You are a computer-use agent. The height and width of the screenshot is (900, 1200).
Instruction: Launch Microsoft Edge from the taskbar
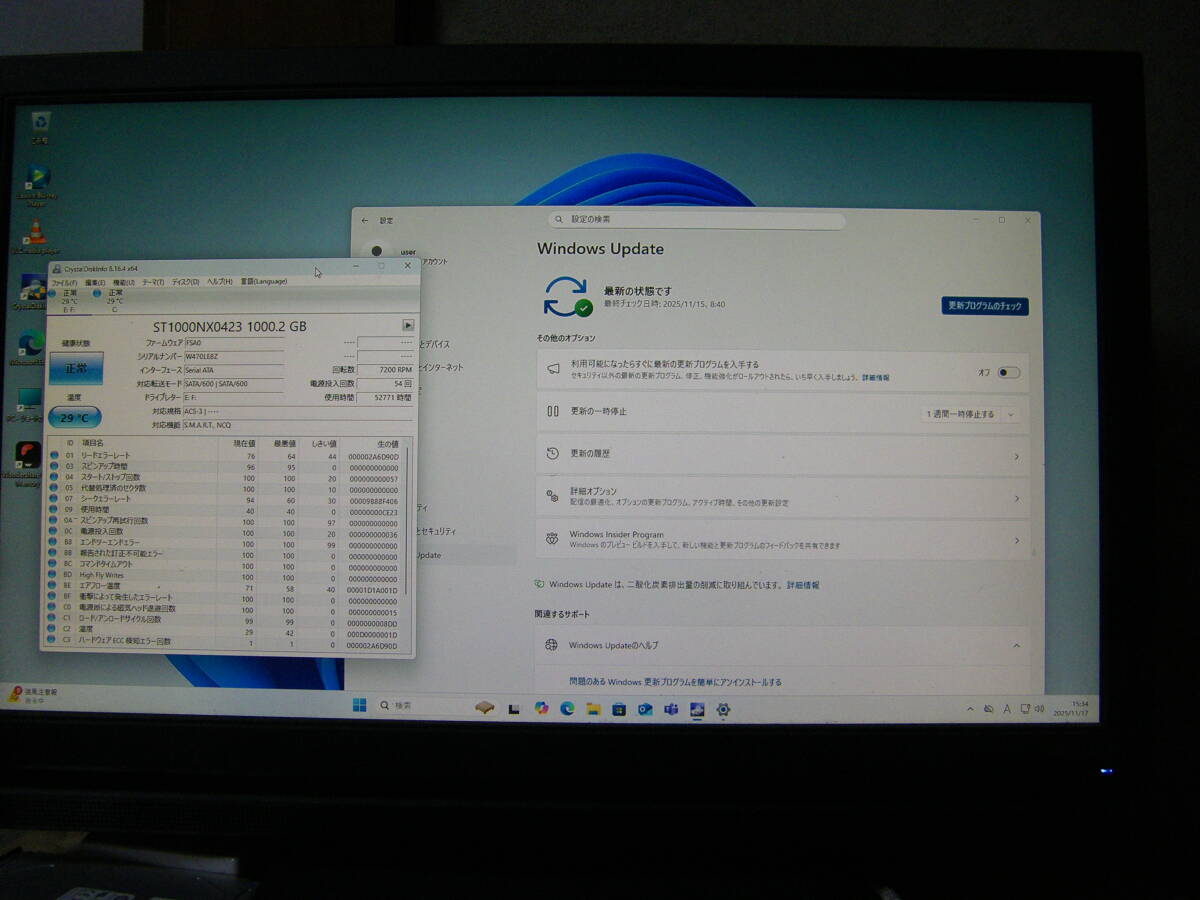(x=567, y=708)
